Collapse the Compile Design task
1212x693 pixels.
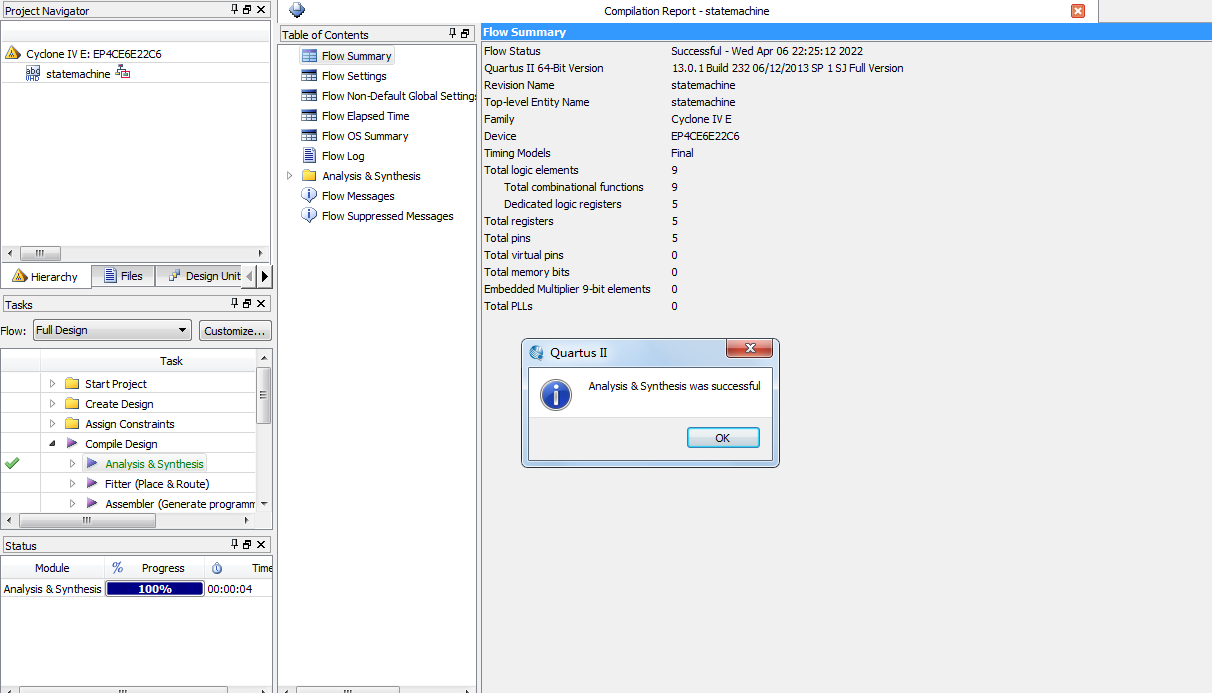tap(53, 444)
